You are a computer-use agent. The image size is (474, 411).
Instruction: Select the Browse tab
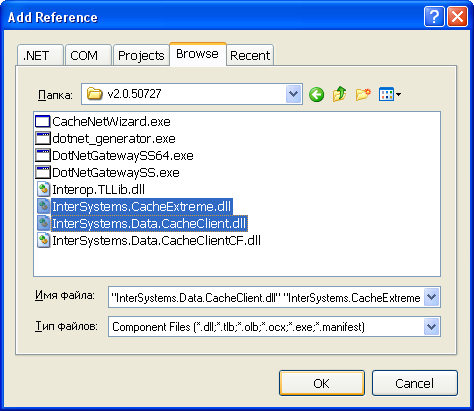pos(198,54)
